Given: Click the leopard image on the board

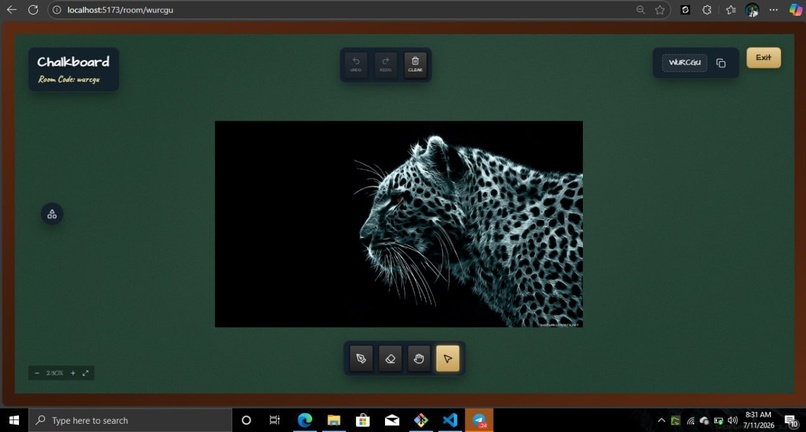Looking at the screenshot, I should pos(399,224).
